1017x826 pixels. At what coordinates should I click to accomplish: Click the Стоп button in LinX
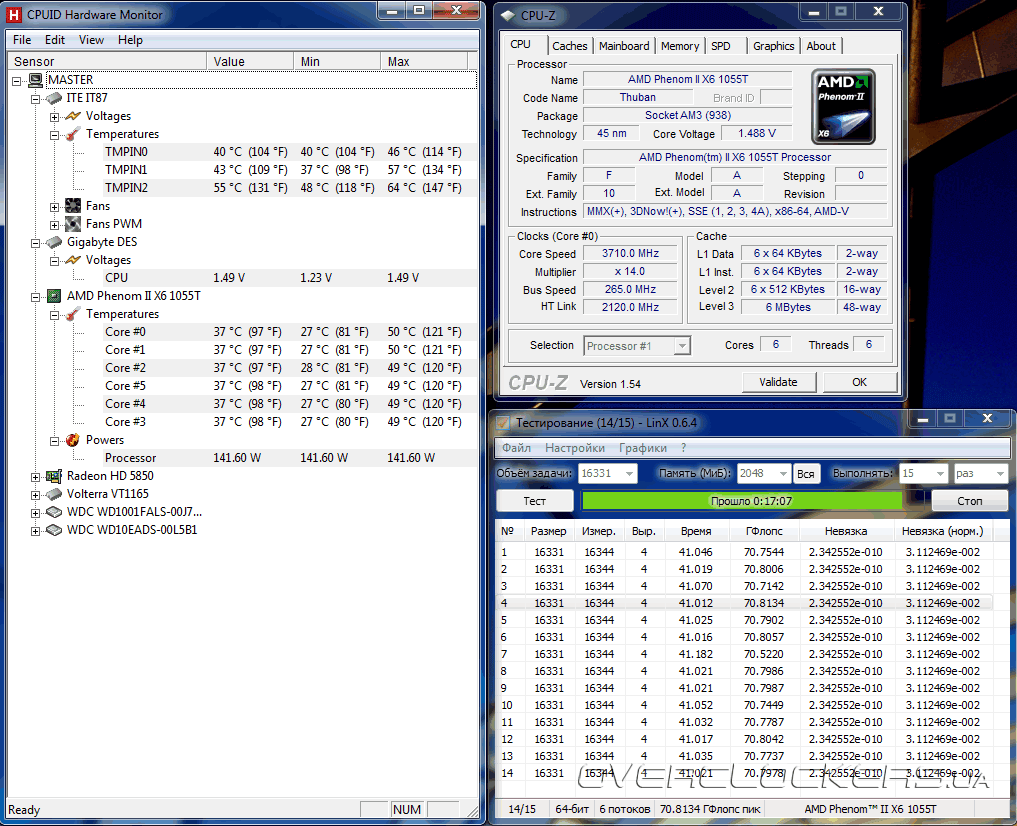tap(970, 501)
